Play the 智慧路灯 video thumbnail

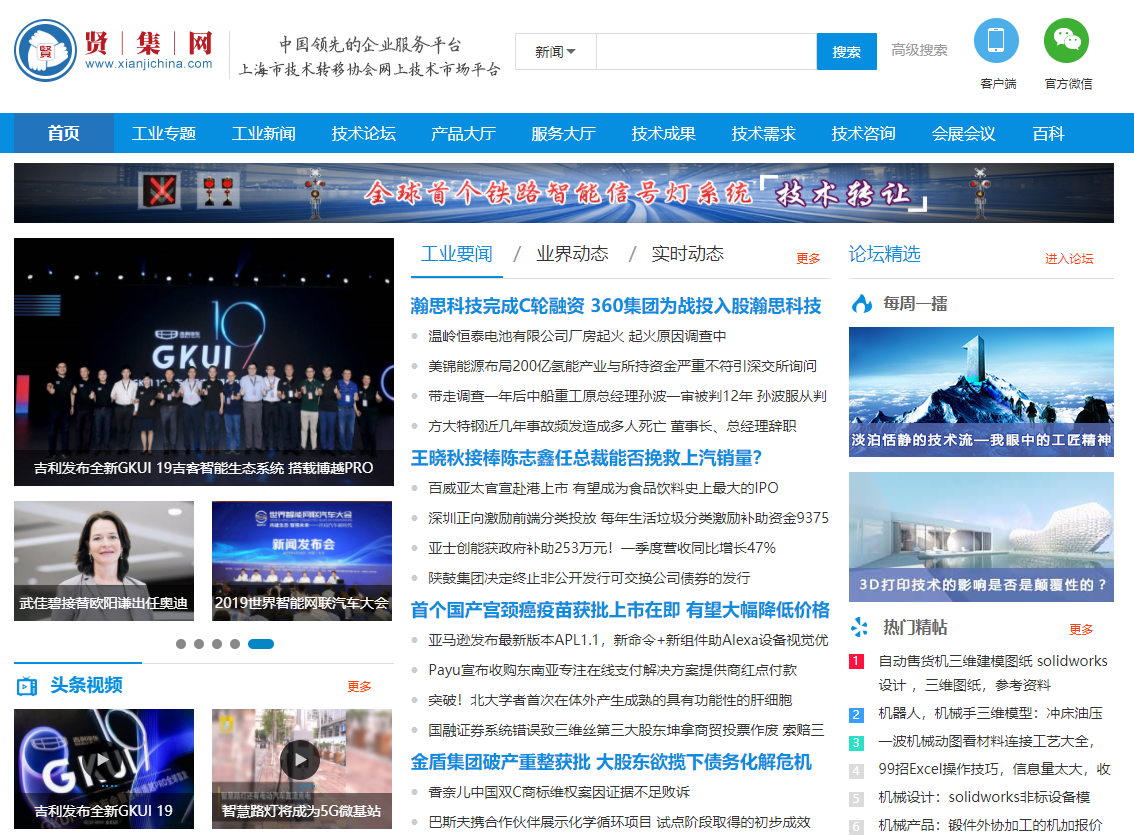pyautogui.click(x=300, y=760)
